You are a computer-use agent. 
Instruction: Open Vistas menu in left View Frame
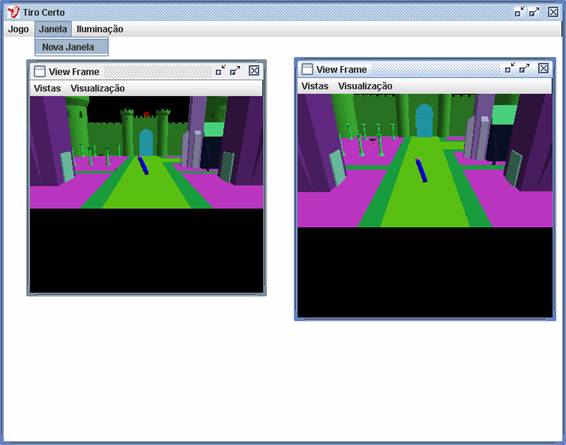click(47, 88)
